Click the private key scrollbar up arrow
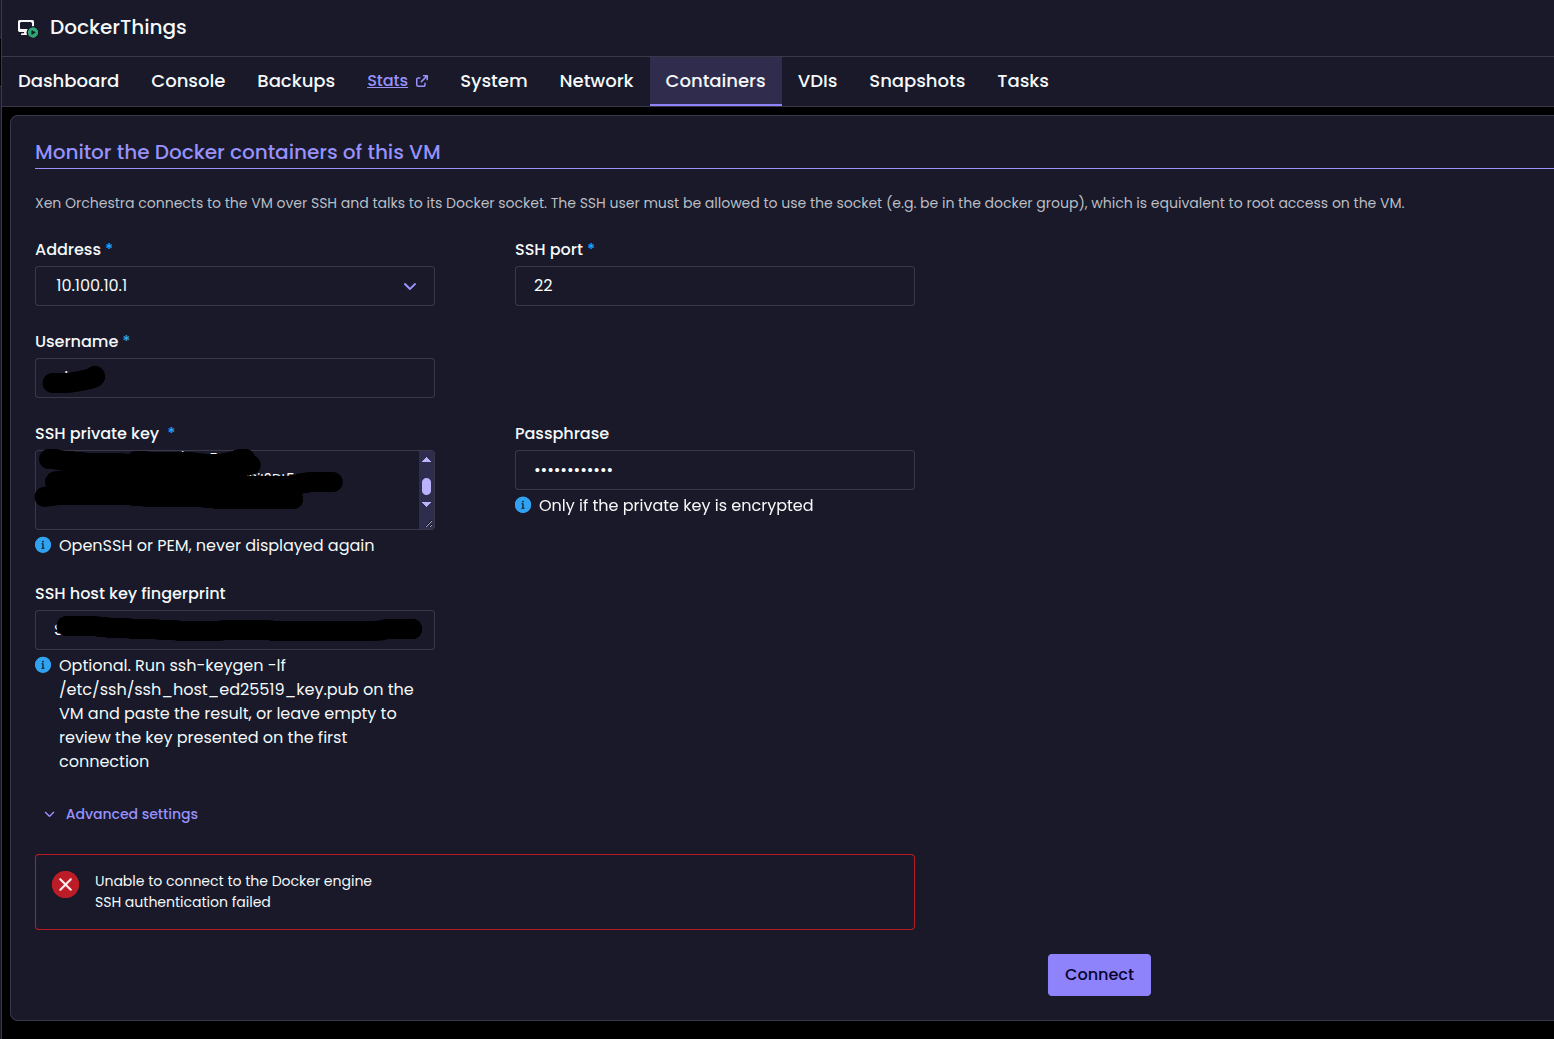 coord(427,460)
